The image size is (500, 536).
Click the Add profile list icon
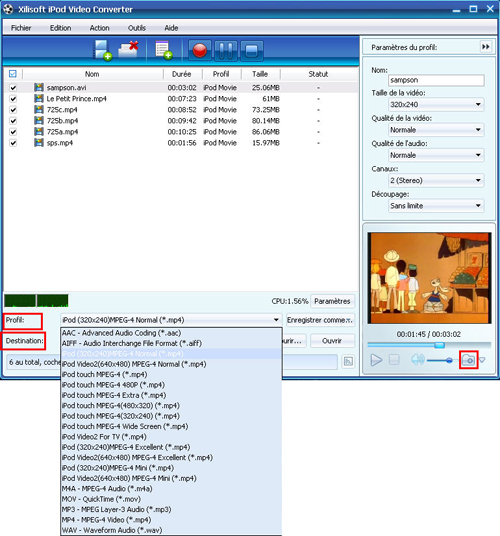163,50
